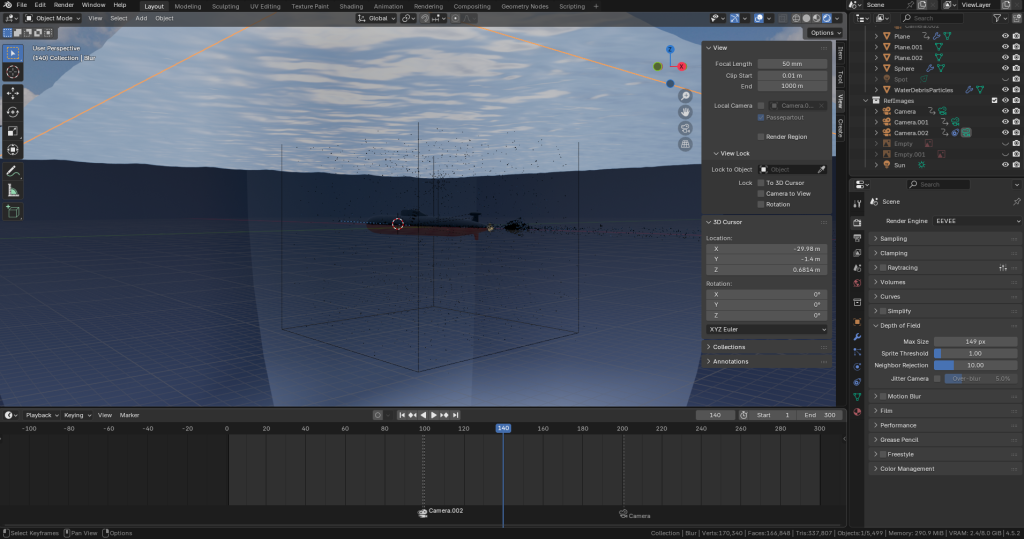Click the Focal Length field
This screenshot has width=1024, height=539.
(791, 64)
